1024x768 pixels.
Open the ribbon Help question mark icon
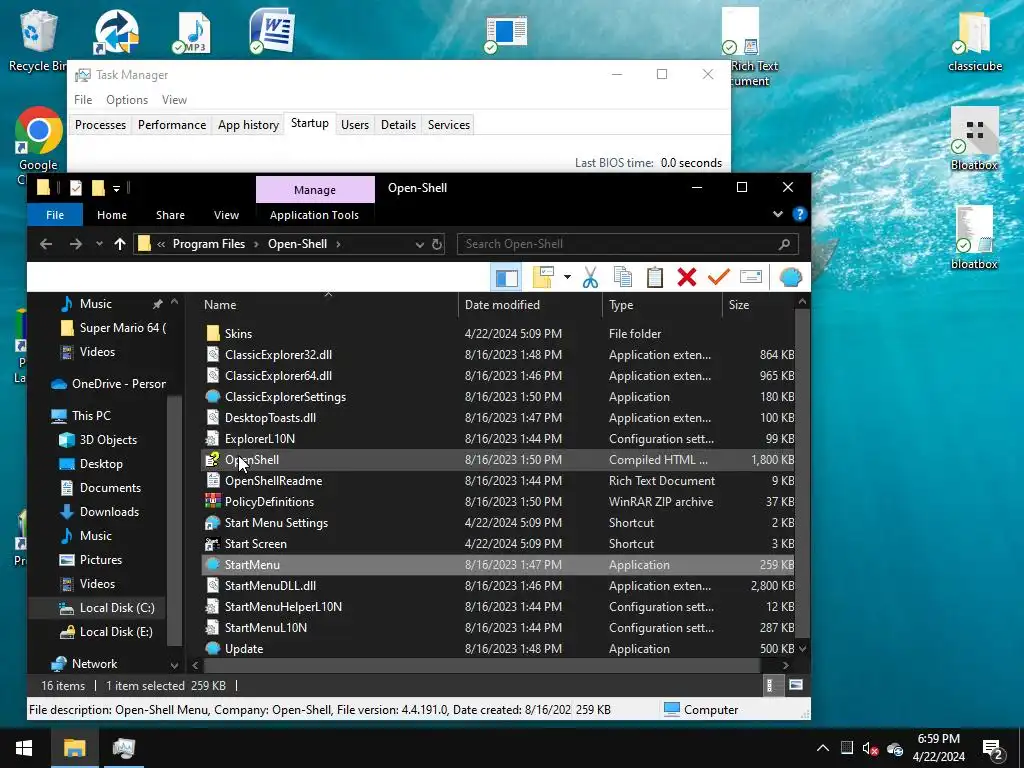[x=799, y=214]
